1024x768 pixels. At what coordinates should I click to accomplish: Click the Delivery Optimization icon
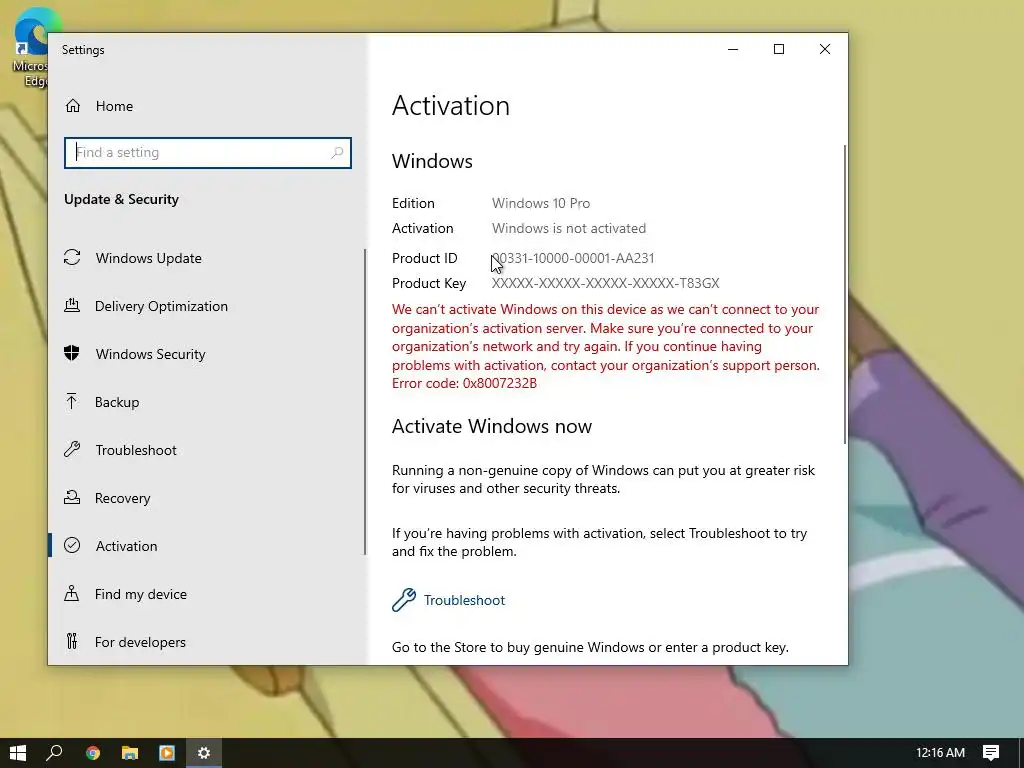click(72, 306)
